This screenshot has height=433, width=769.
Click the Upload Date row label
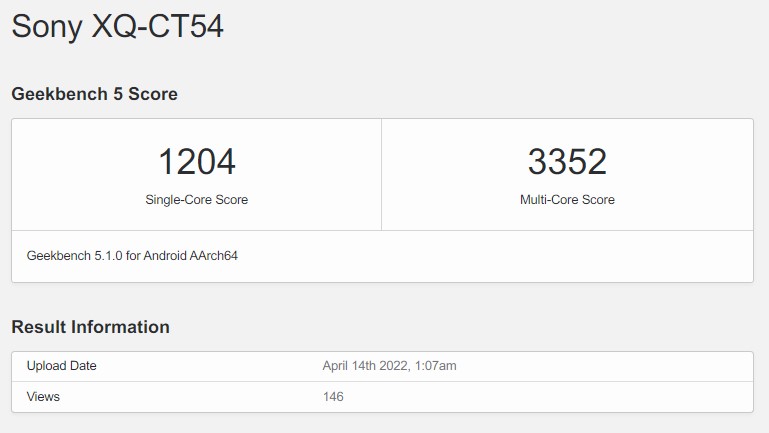tap(62, 366)
